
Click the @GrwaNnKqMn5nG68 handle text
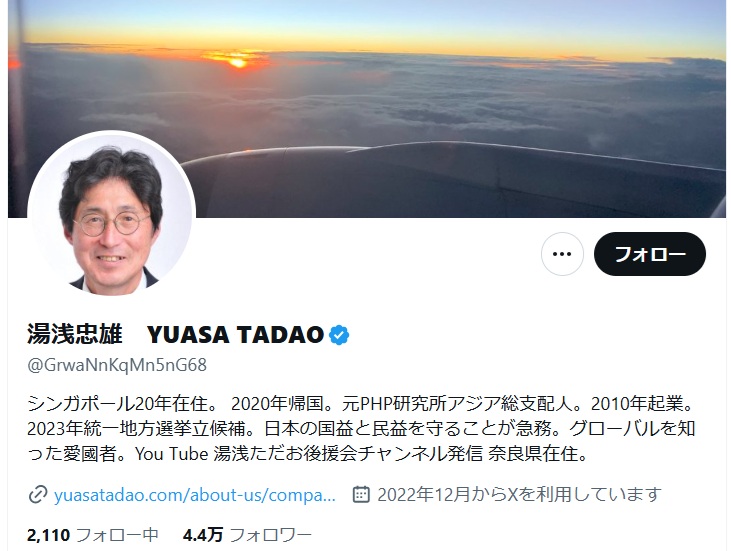coord(117,365)
